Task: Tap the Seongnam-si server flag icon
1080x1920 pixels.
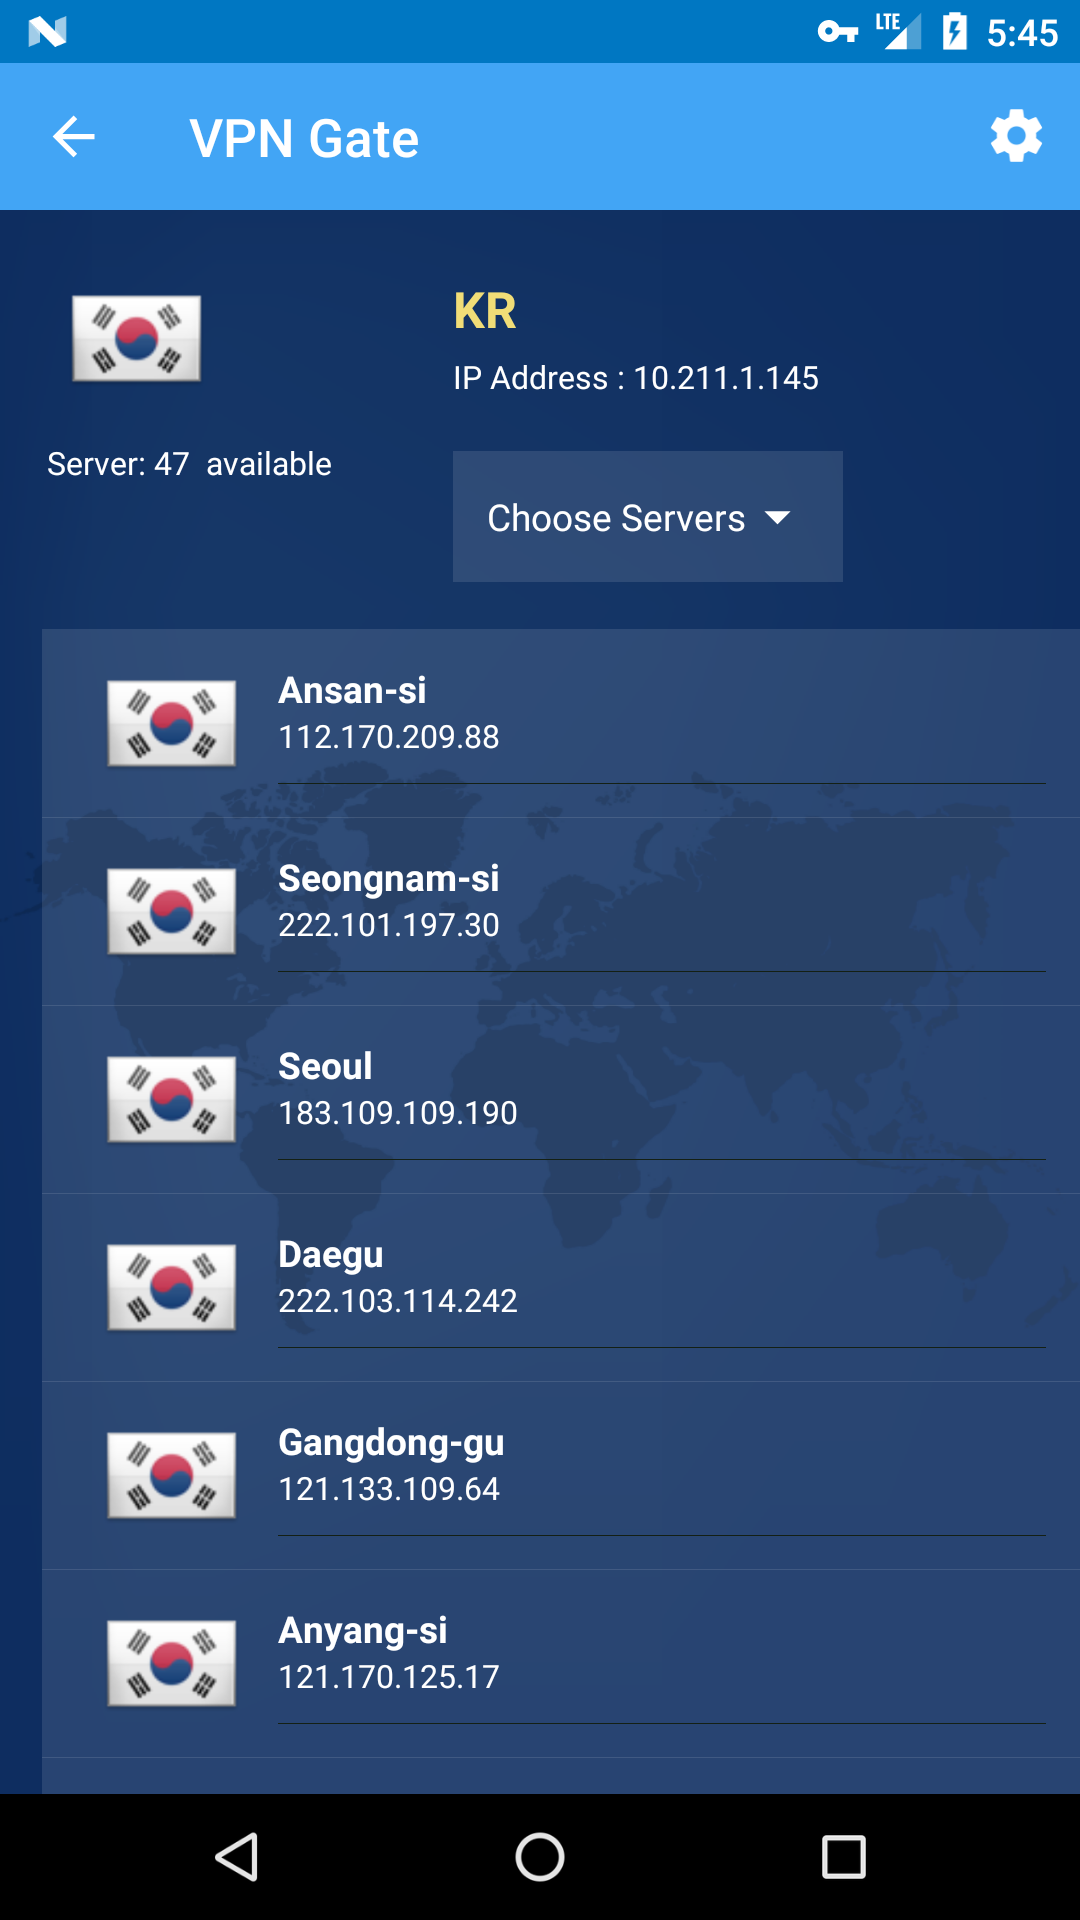Action: click(x=171, y=911)
